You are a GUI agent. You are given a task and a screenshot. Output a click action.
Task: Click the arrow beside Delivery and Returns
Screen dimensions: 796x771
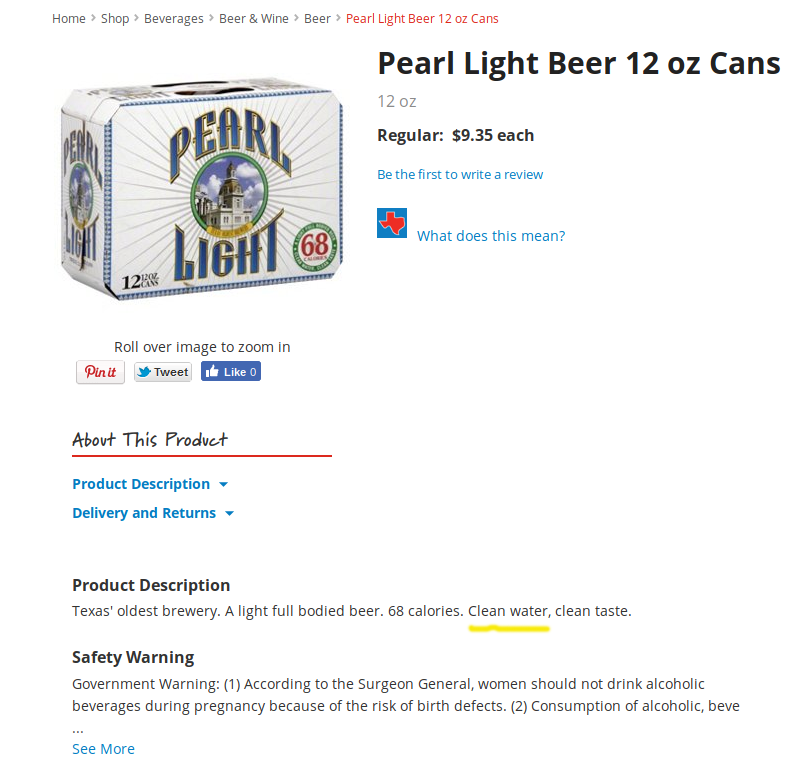tap(229, 514)
